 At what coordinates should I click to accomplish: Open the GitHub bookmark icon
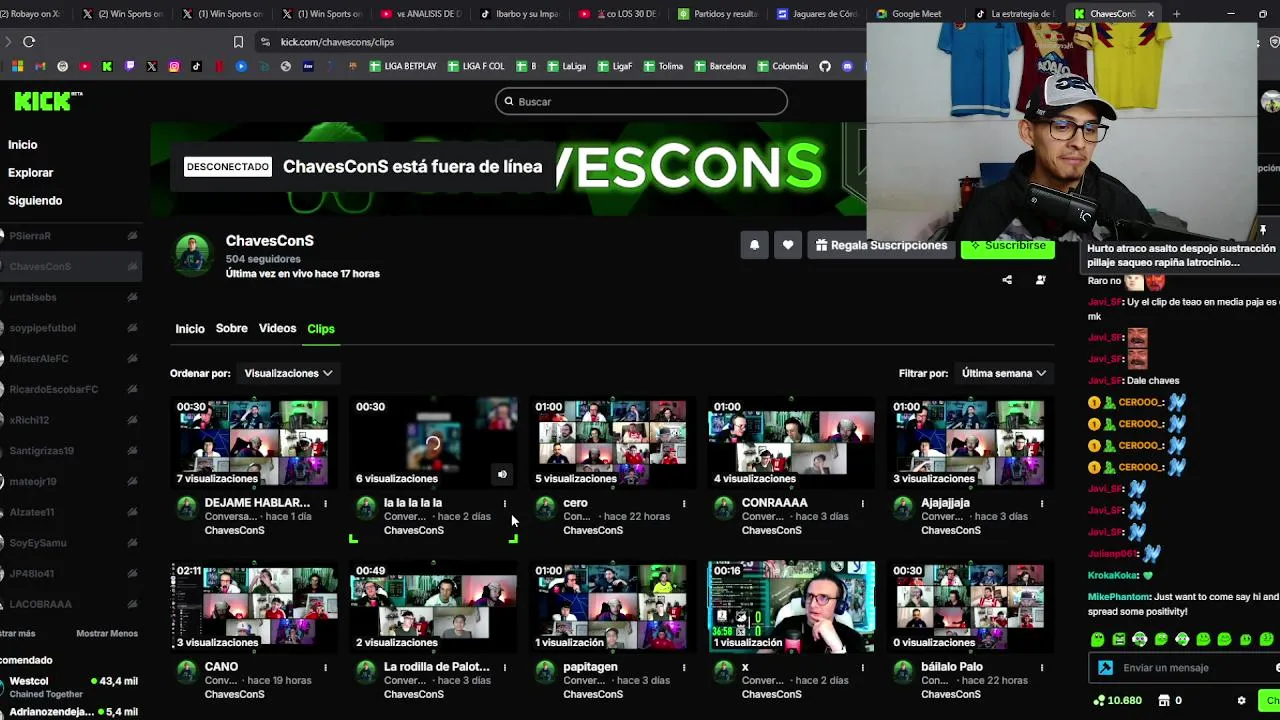point(825,66)
